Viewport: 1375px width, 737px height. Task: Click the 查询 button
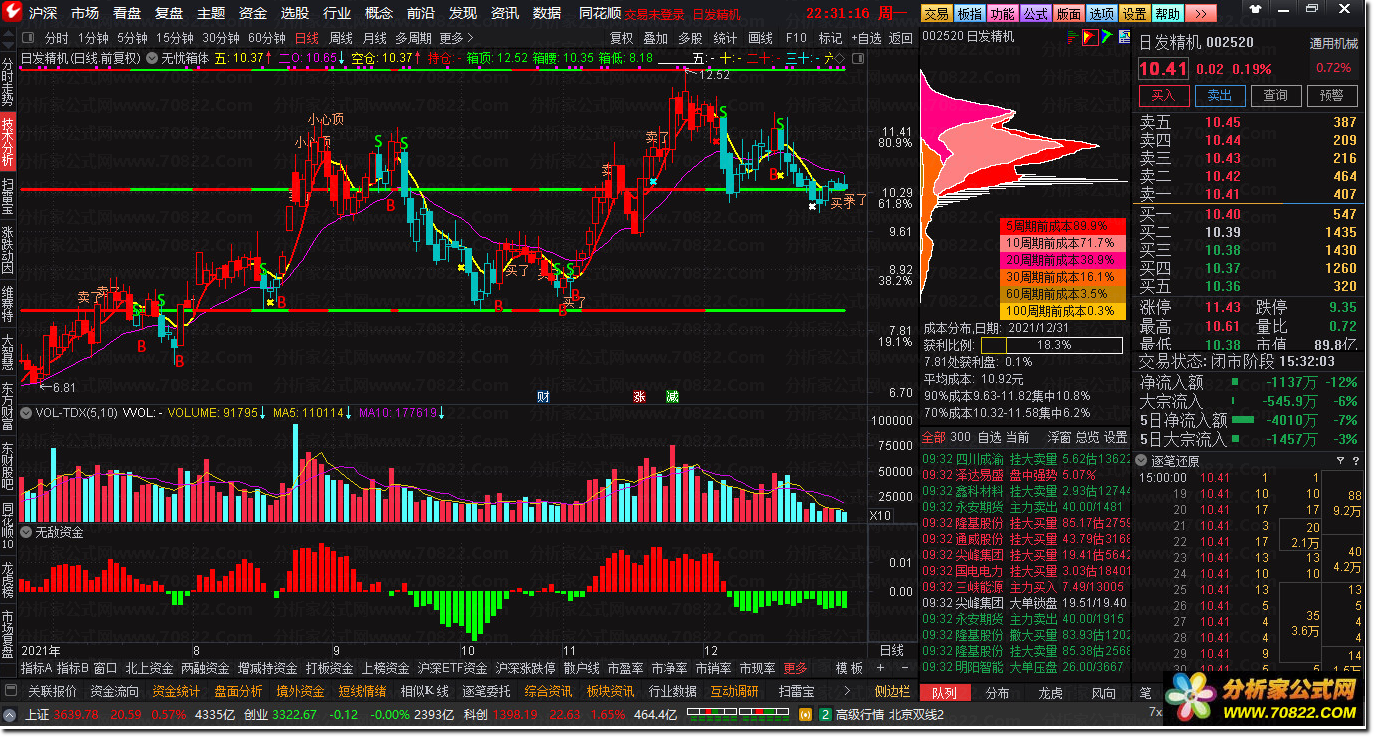click(1276, 95)
